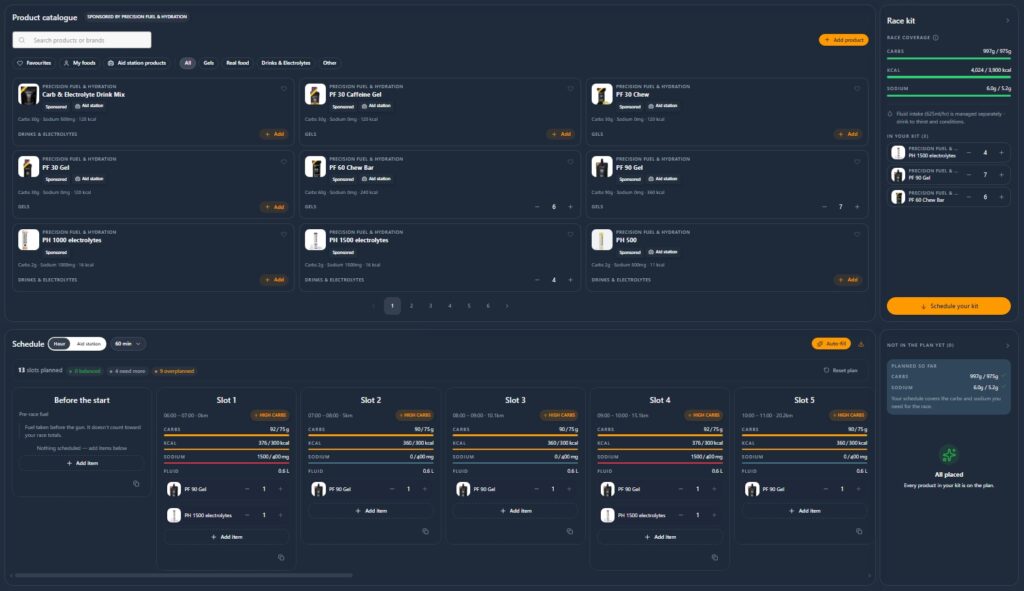Add item to Before the start
Image resolution: width=1024 pixels, height=591 pixels.
[x=82, y=463]
